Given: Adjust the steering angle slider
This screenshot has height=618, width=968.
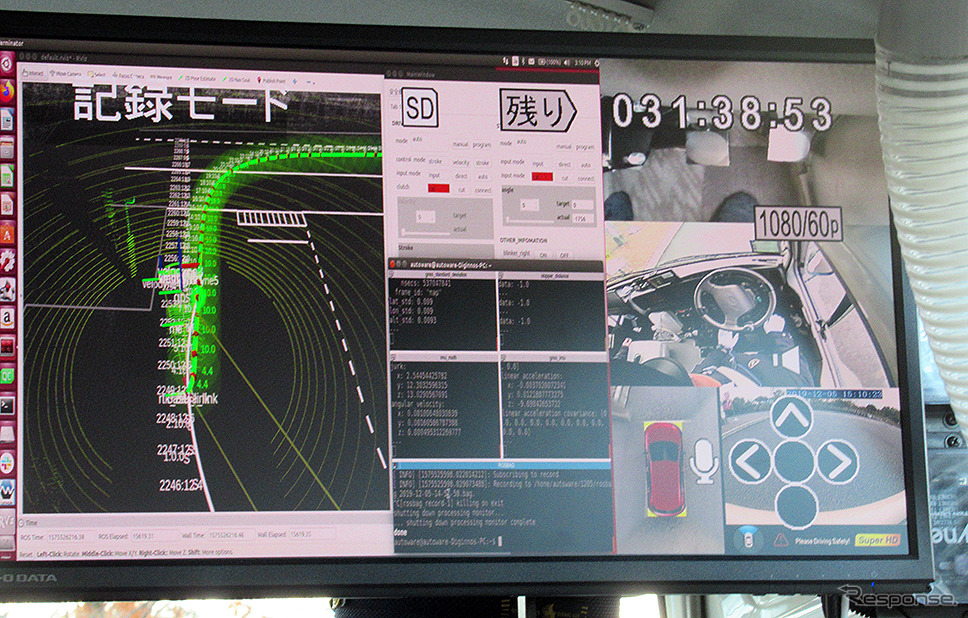Looking at the screenshot, I should pos(532,220).
